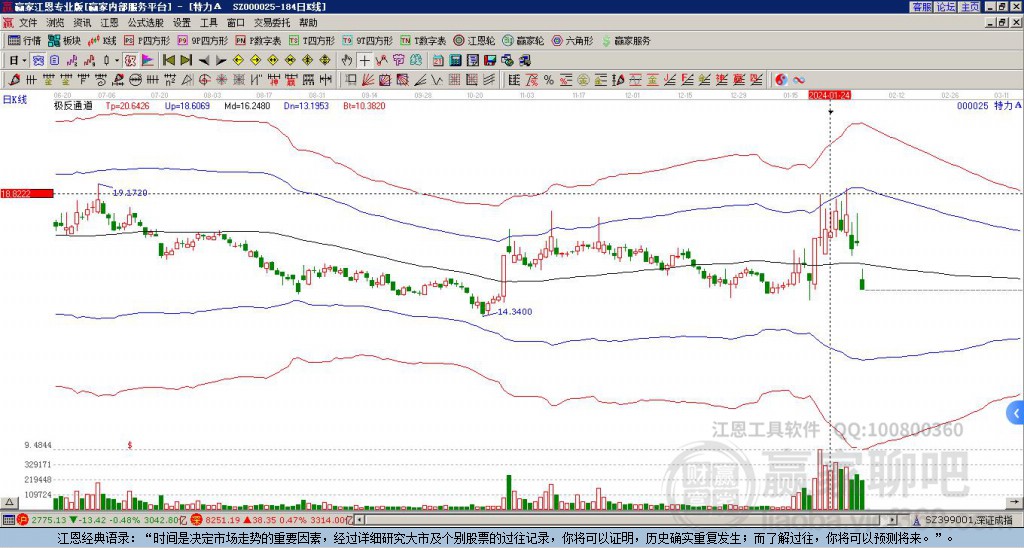Open the 板块 sector view

click(x=64, y=40)
